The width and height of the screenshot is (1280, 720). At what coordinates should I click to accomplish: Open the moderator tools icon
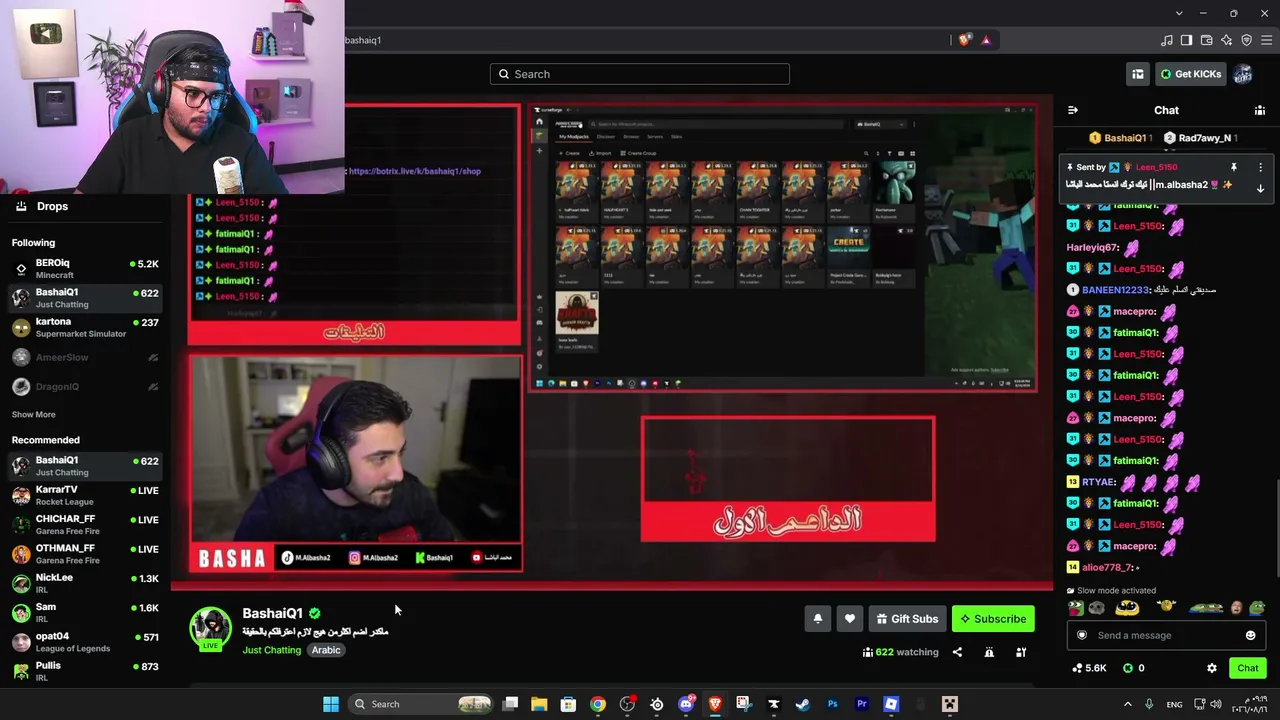1021,652
